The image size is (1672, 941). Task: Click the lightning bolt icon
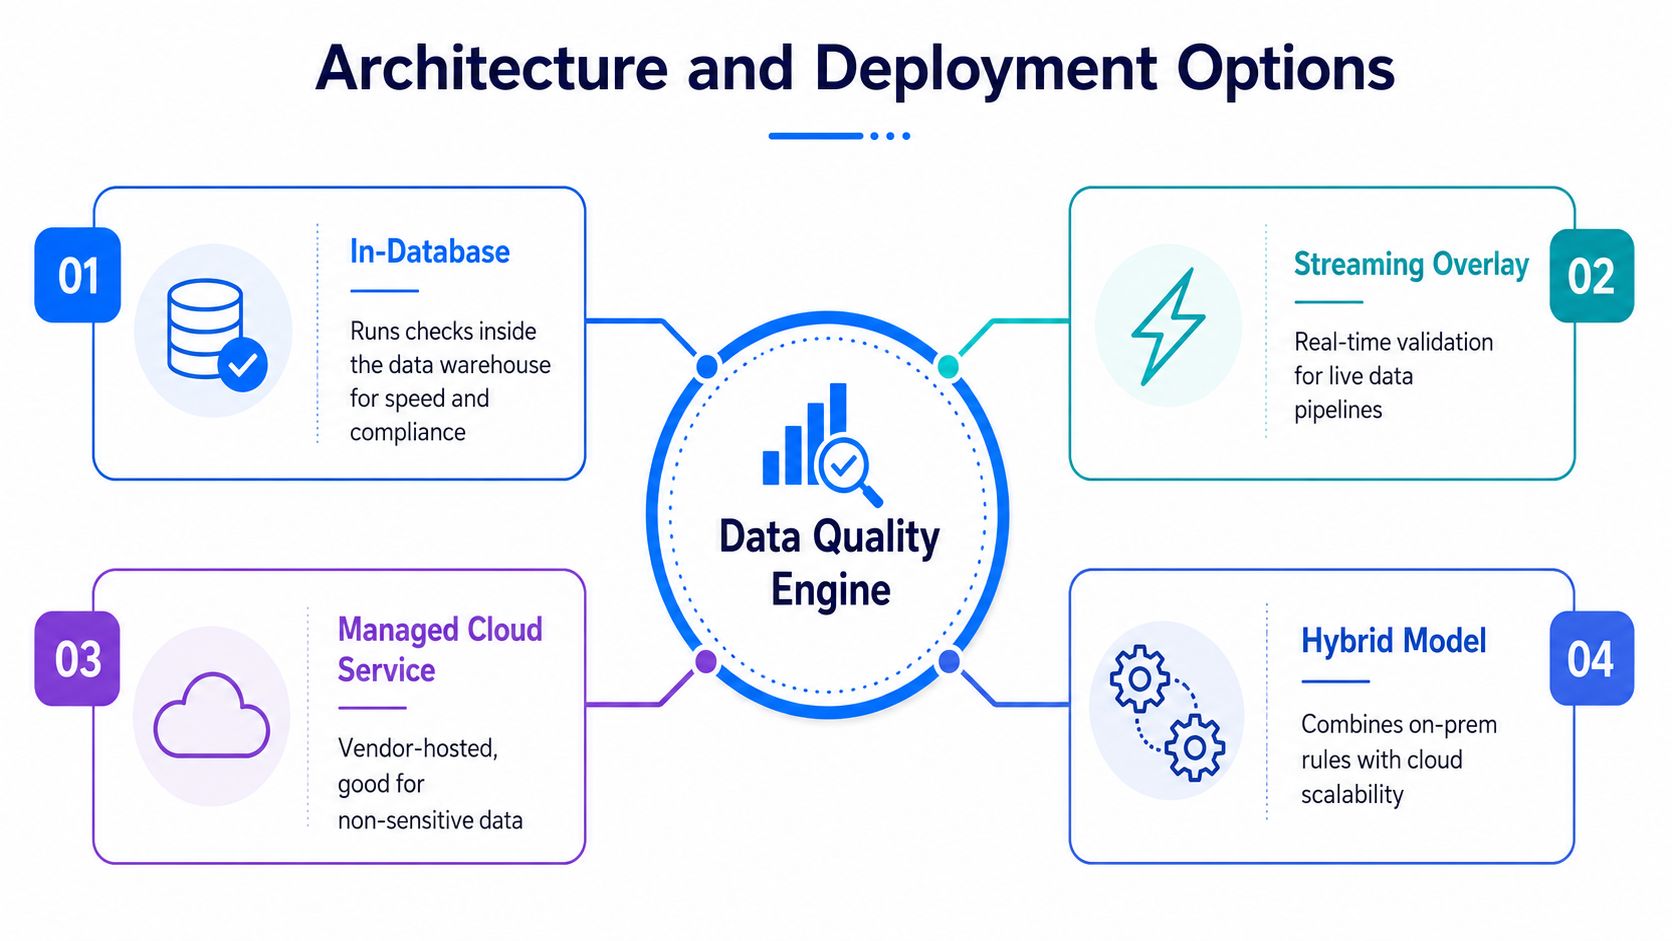(1168, 326)
